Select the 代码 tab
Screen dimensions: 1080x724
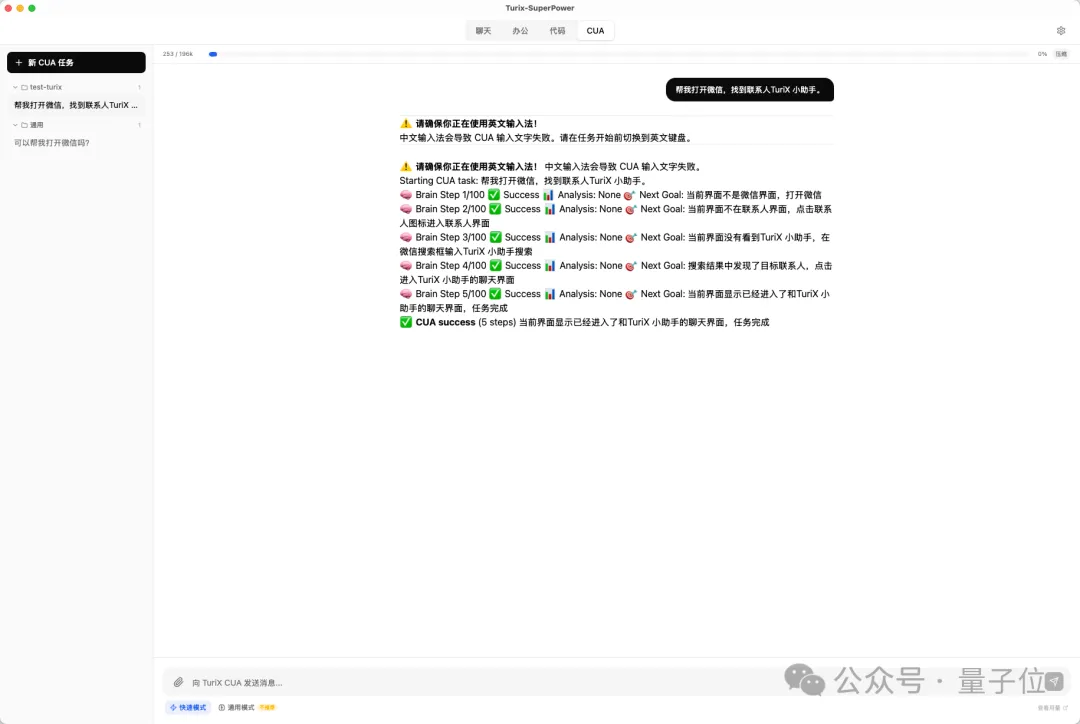pos(557,31)
